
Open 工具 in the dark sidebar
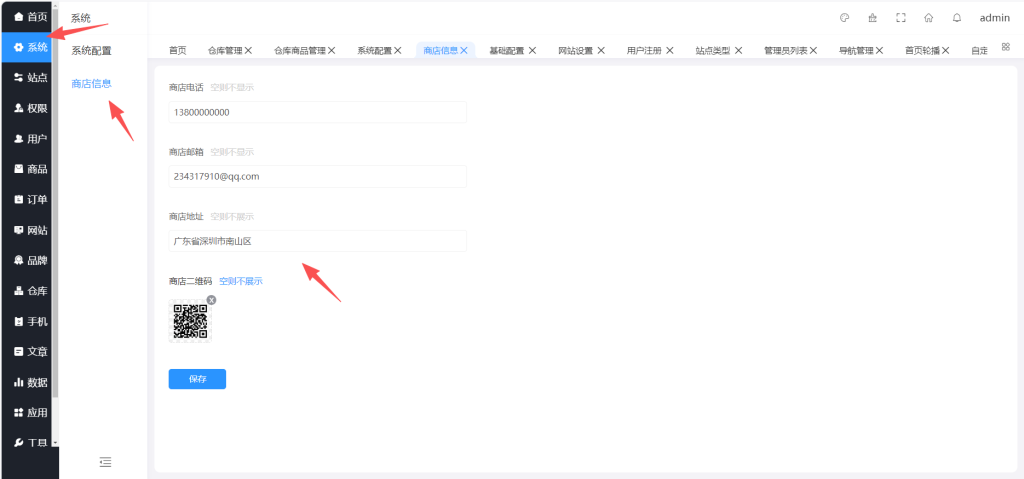tap(29, 442)
